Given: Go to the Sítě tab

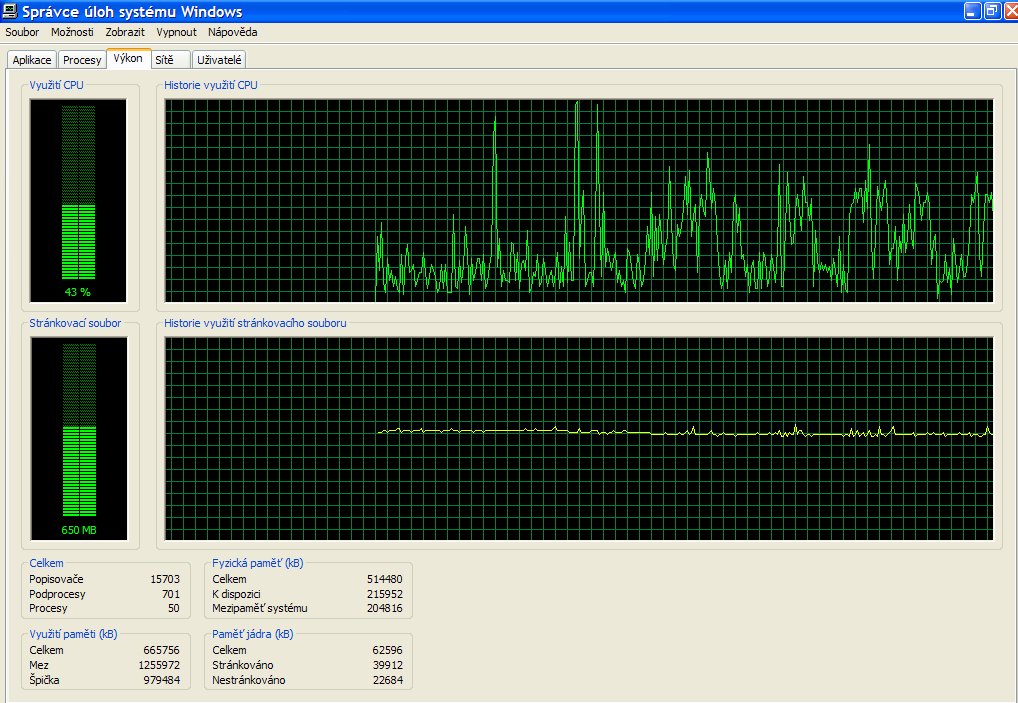Looking at the screenshot, I should point(164,60).
